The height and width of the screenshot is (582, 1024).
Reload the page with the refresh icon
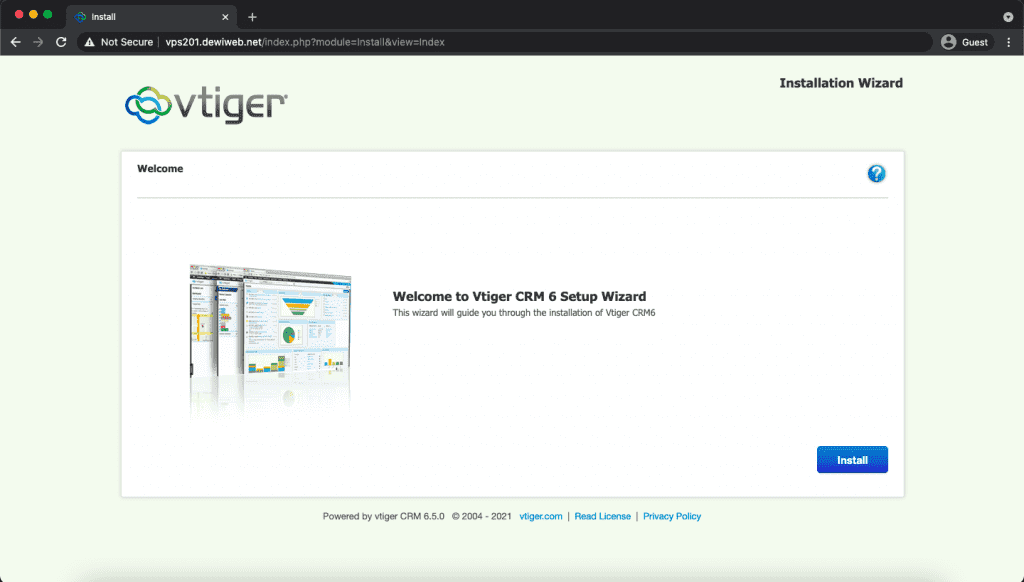61,42
